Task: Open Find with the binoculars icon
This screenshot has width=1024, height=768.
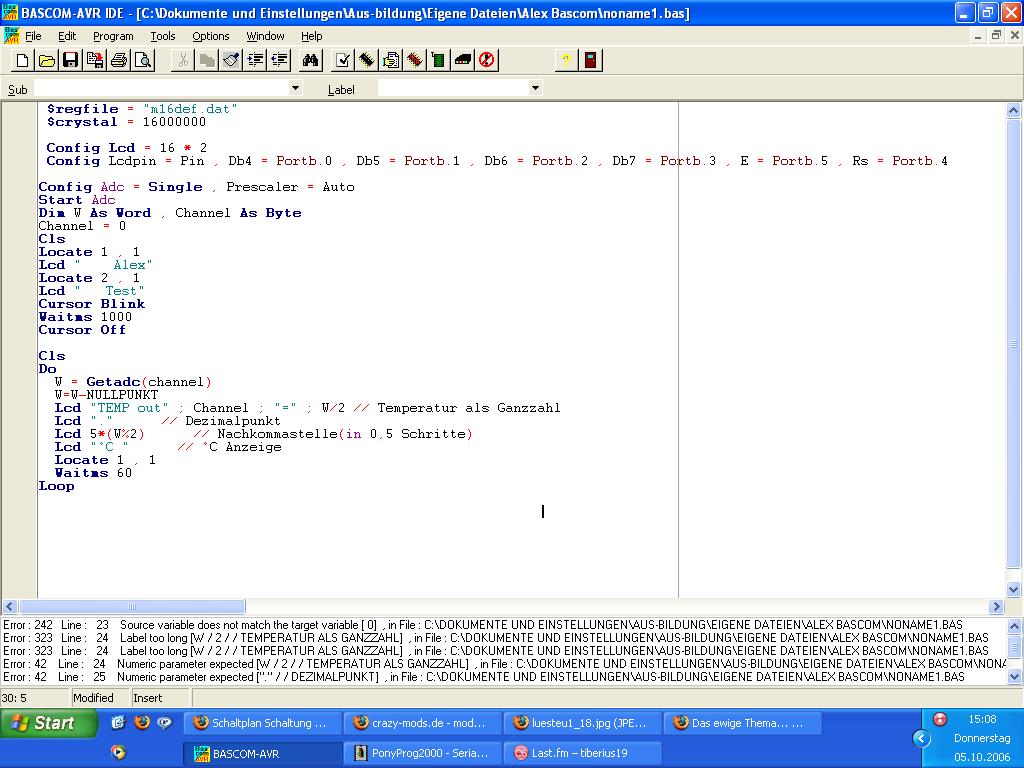Action: click(x=310, y=61)
